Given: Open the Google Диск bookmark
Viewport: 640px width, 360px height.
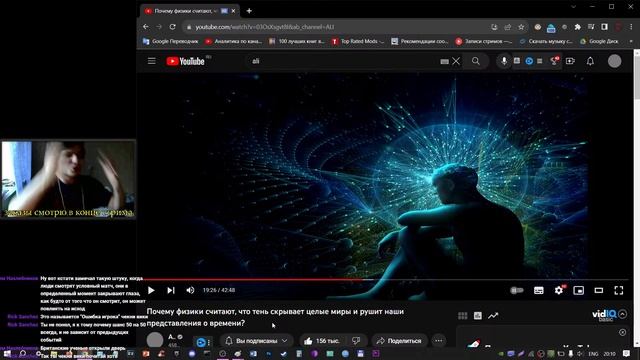Looking at the screenshot, I should point(599,41).
